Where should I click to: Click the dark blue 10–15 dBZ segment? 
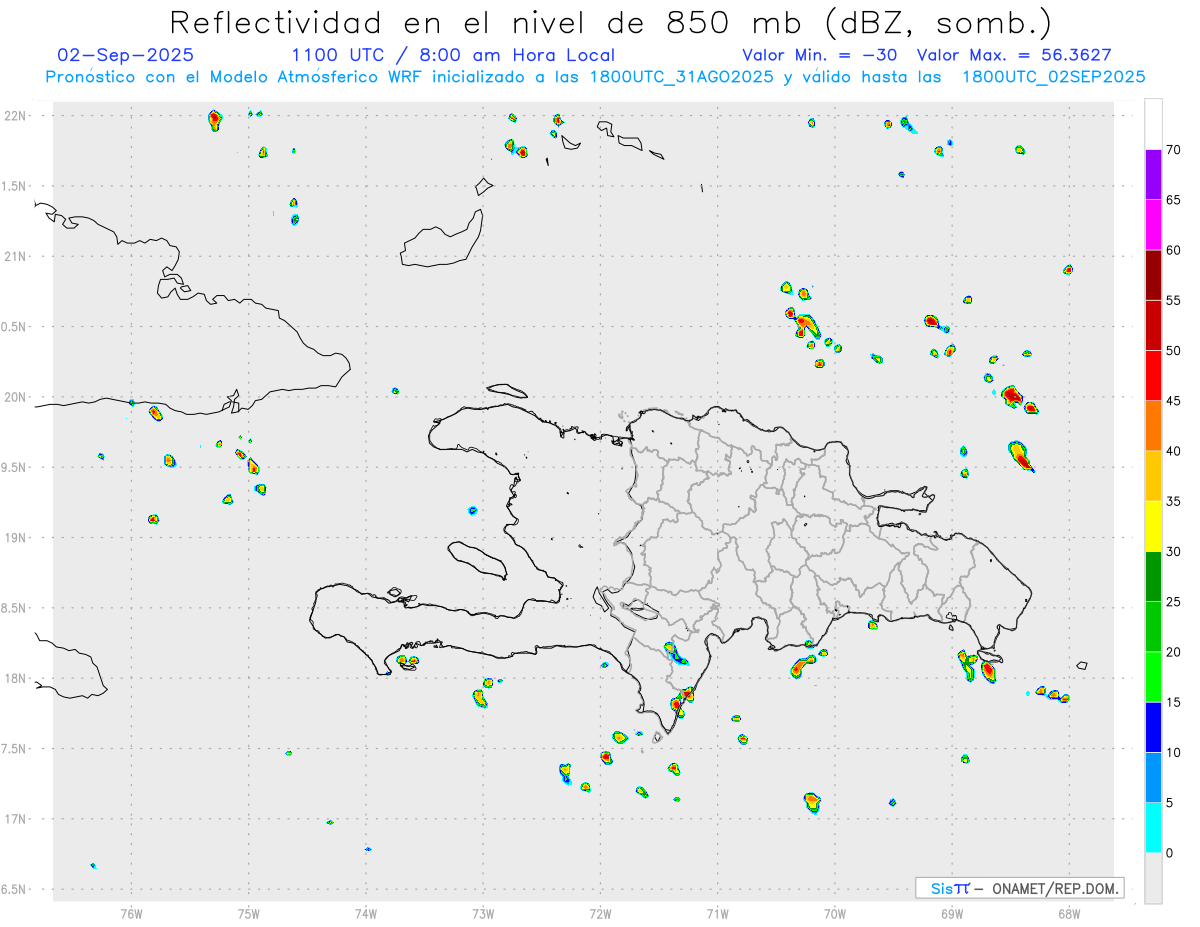tap(1153, 727)
